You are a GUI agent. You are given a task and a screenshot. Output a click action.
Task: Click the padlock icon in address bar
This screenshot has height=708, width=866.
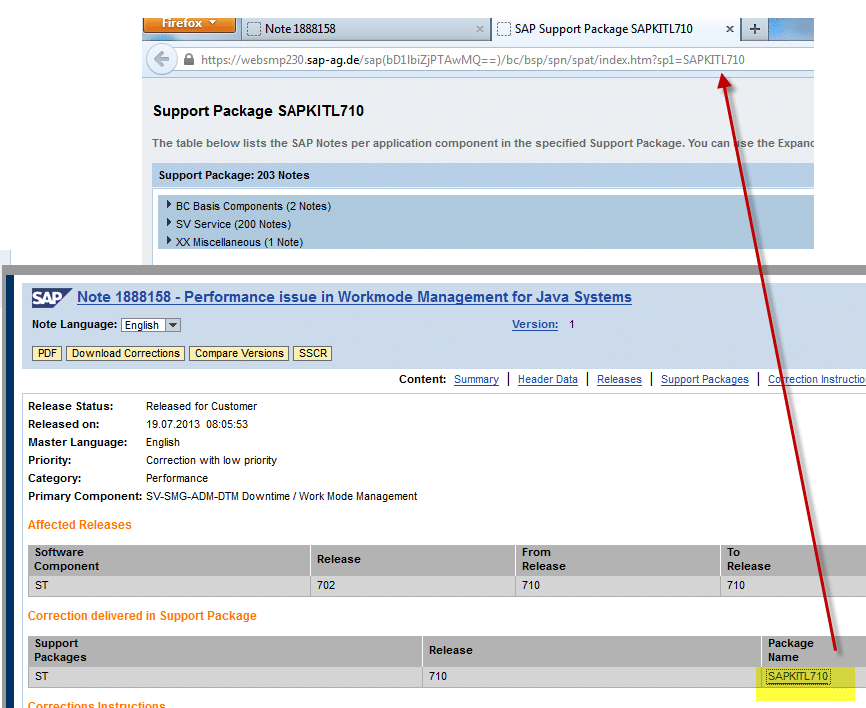point(189,60)
